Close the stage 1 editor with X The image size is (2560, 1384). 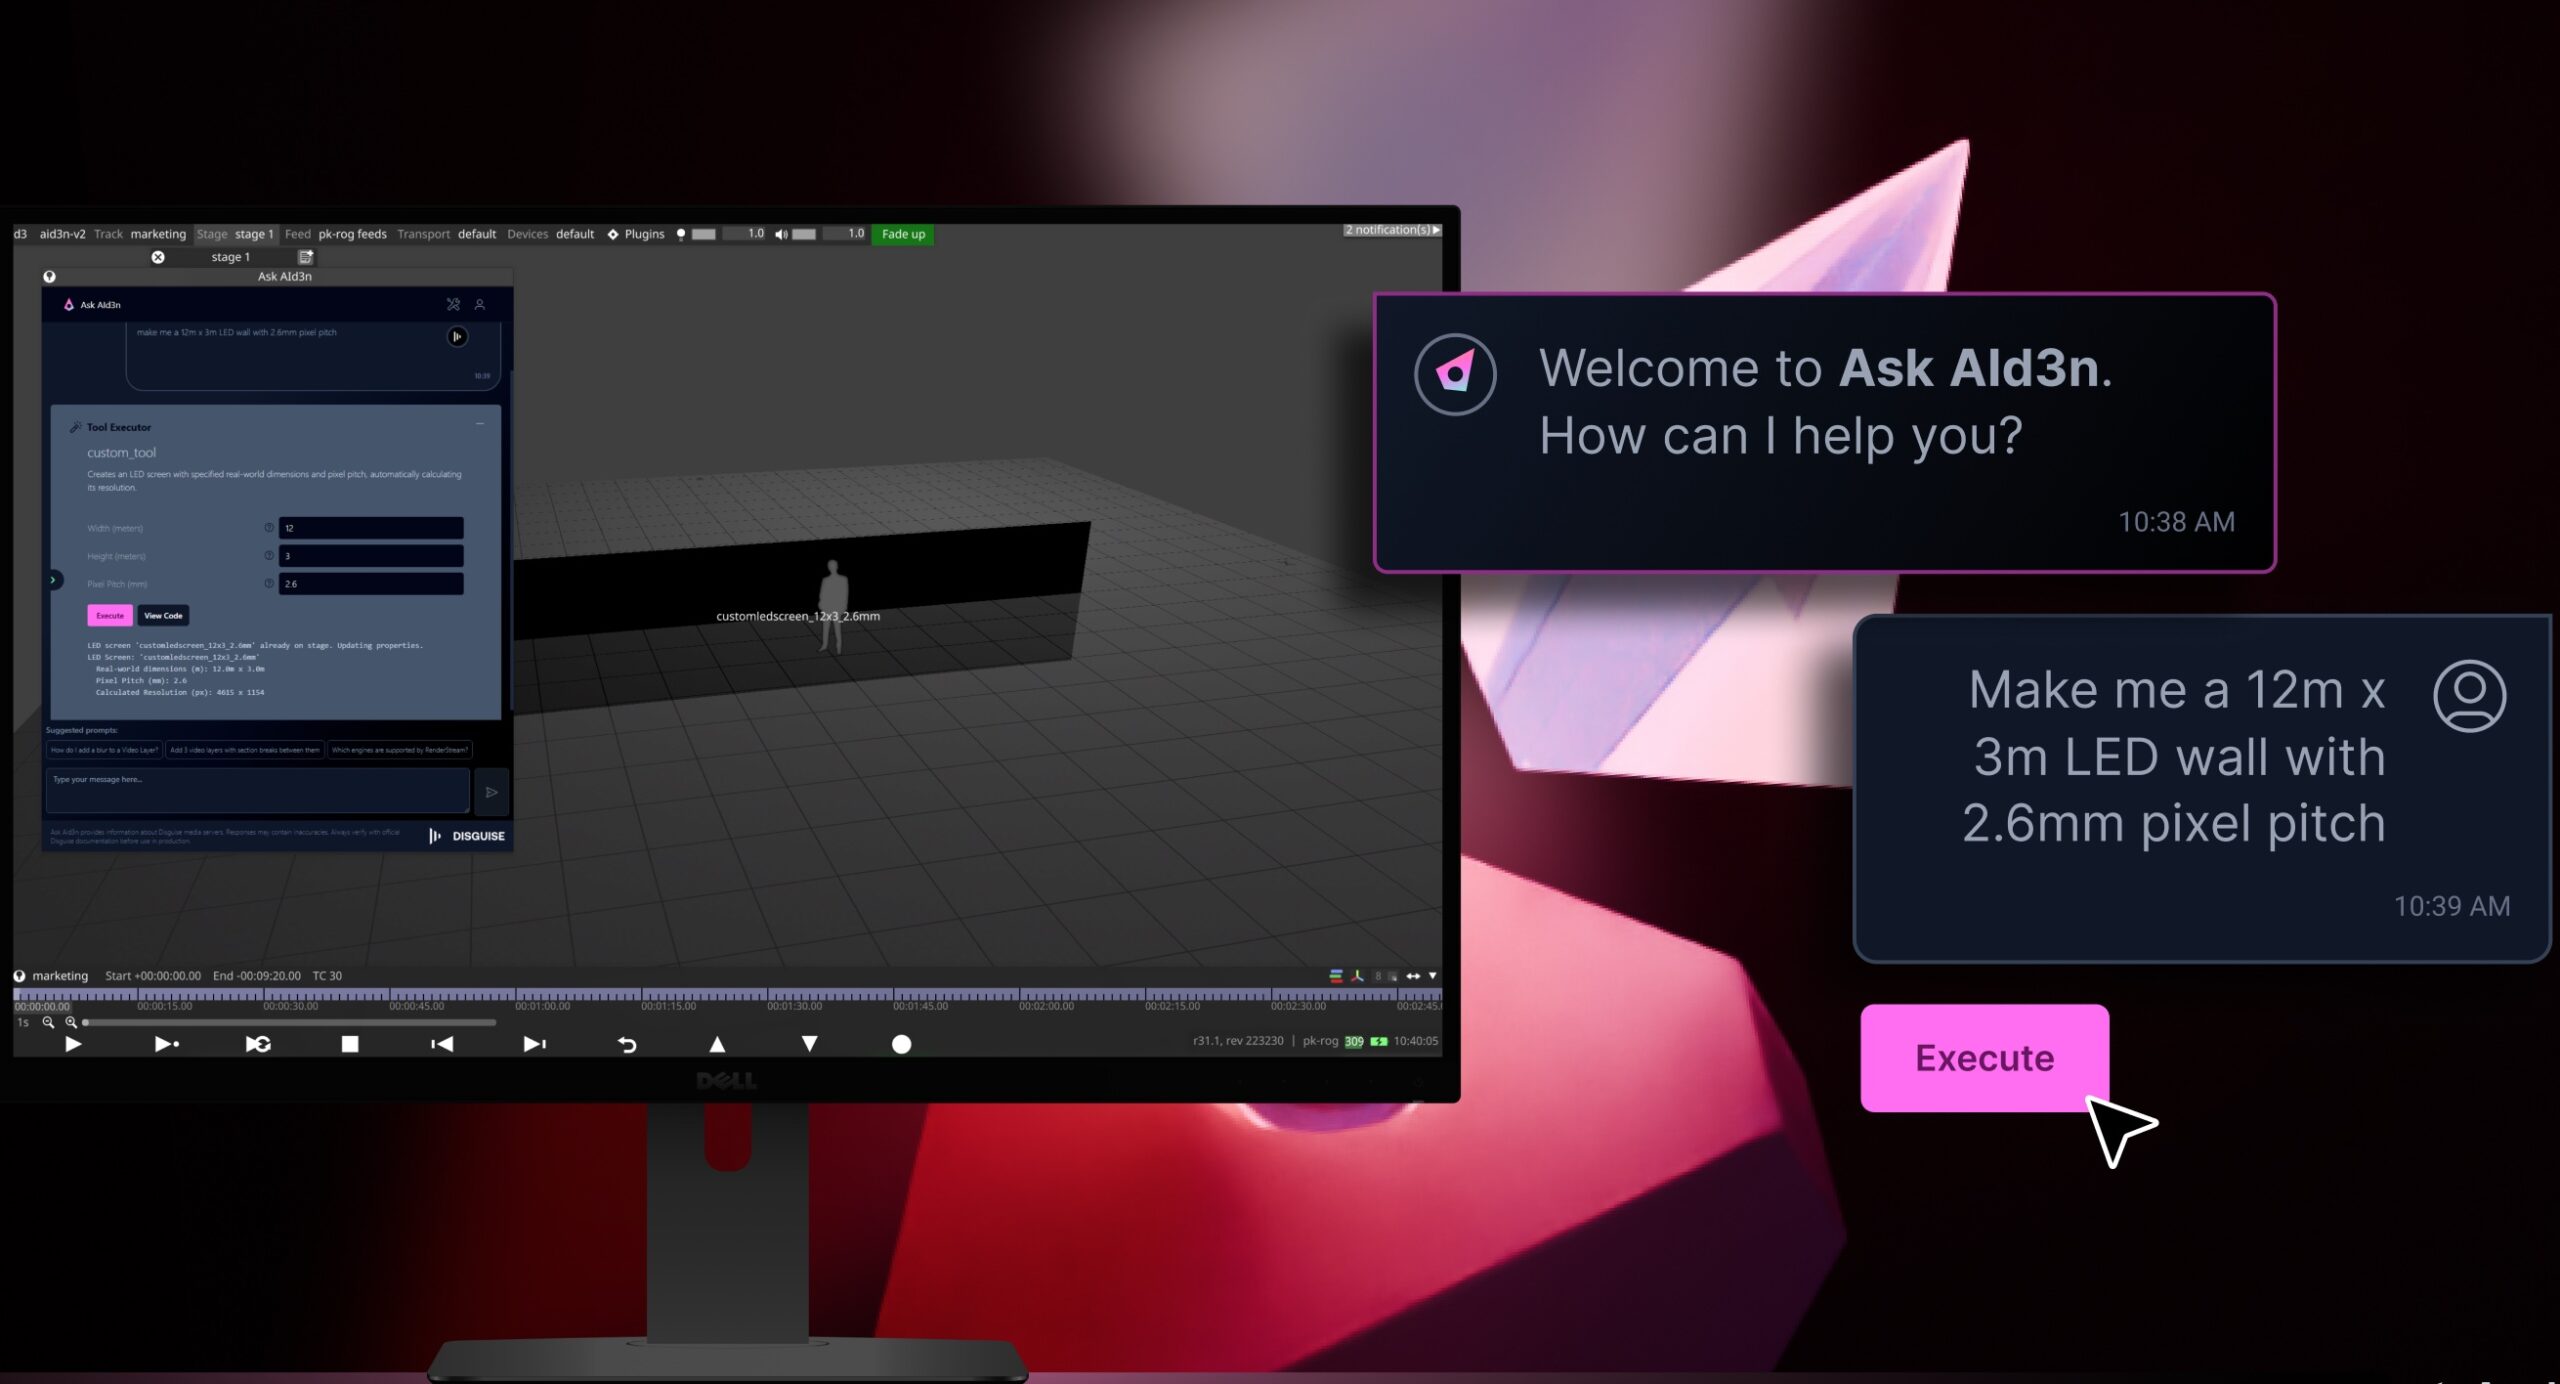point(158,257)
